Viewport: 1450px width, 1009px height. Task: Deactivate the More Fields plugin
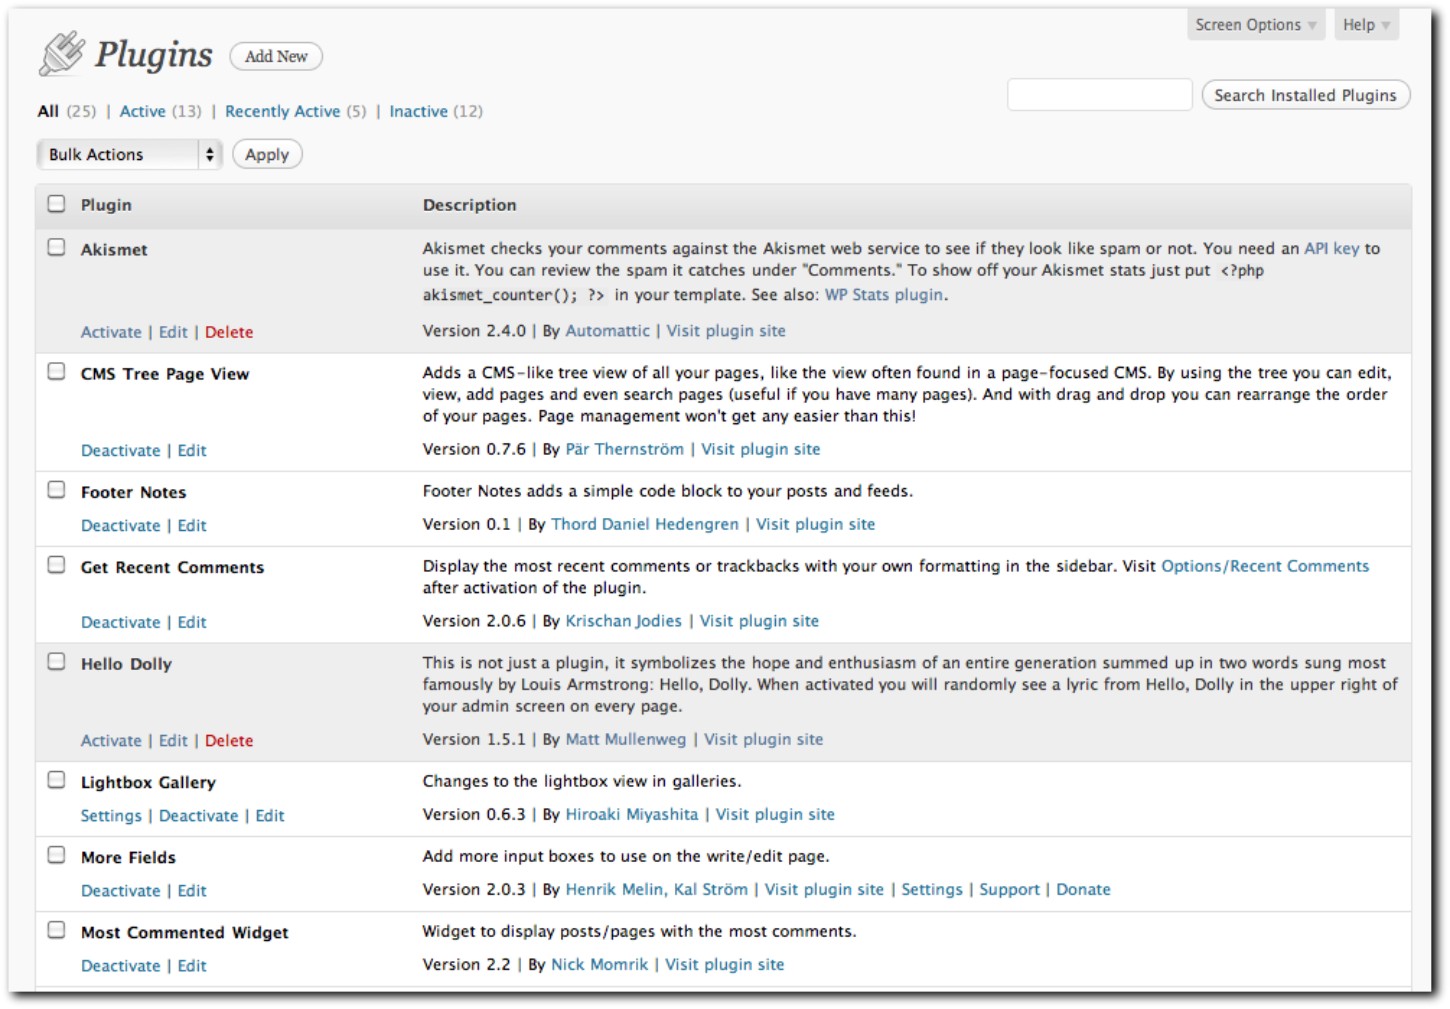[x=120, y=891]
